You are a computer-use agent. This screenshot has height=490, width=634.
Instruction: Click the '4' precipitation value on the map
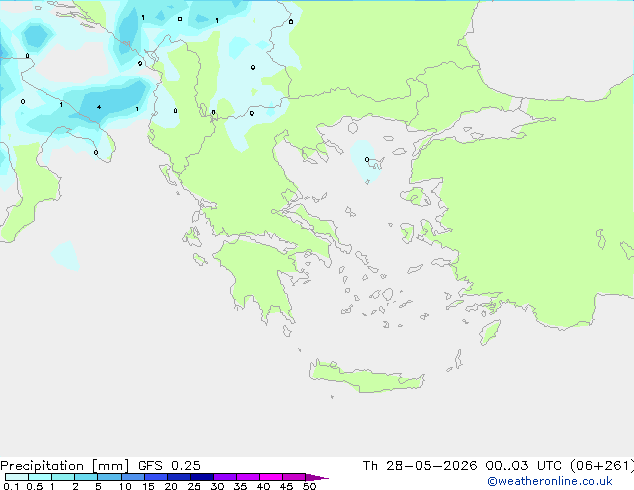99,107
